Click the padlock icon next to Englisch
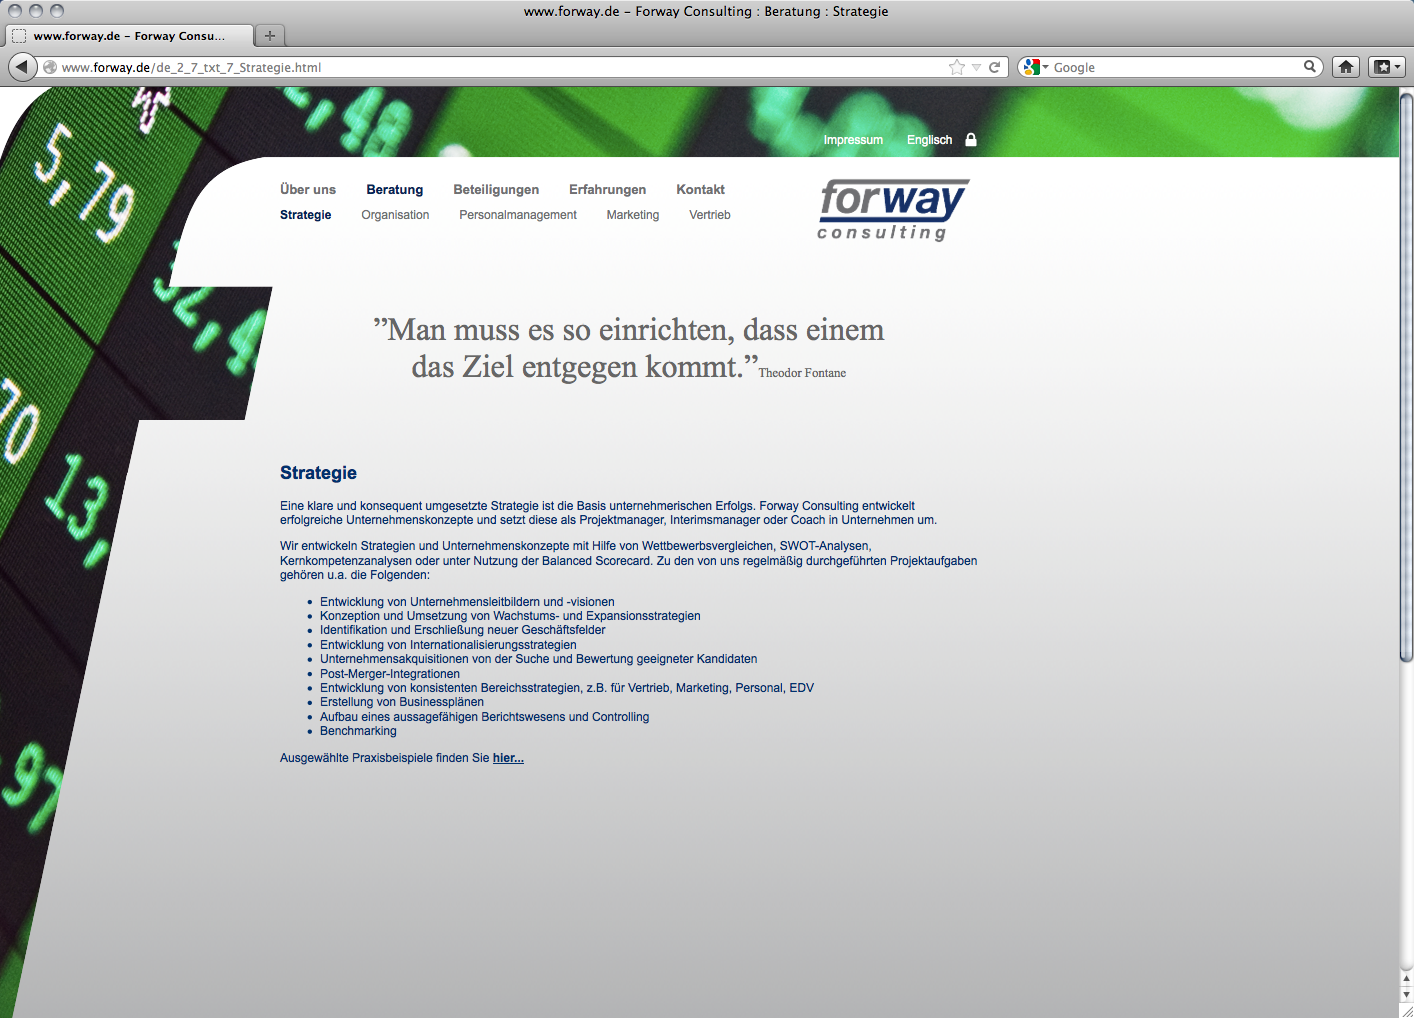 click(970, 140)
